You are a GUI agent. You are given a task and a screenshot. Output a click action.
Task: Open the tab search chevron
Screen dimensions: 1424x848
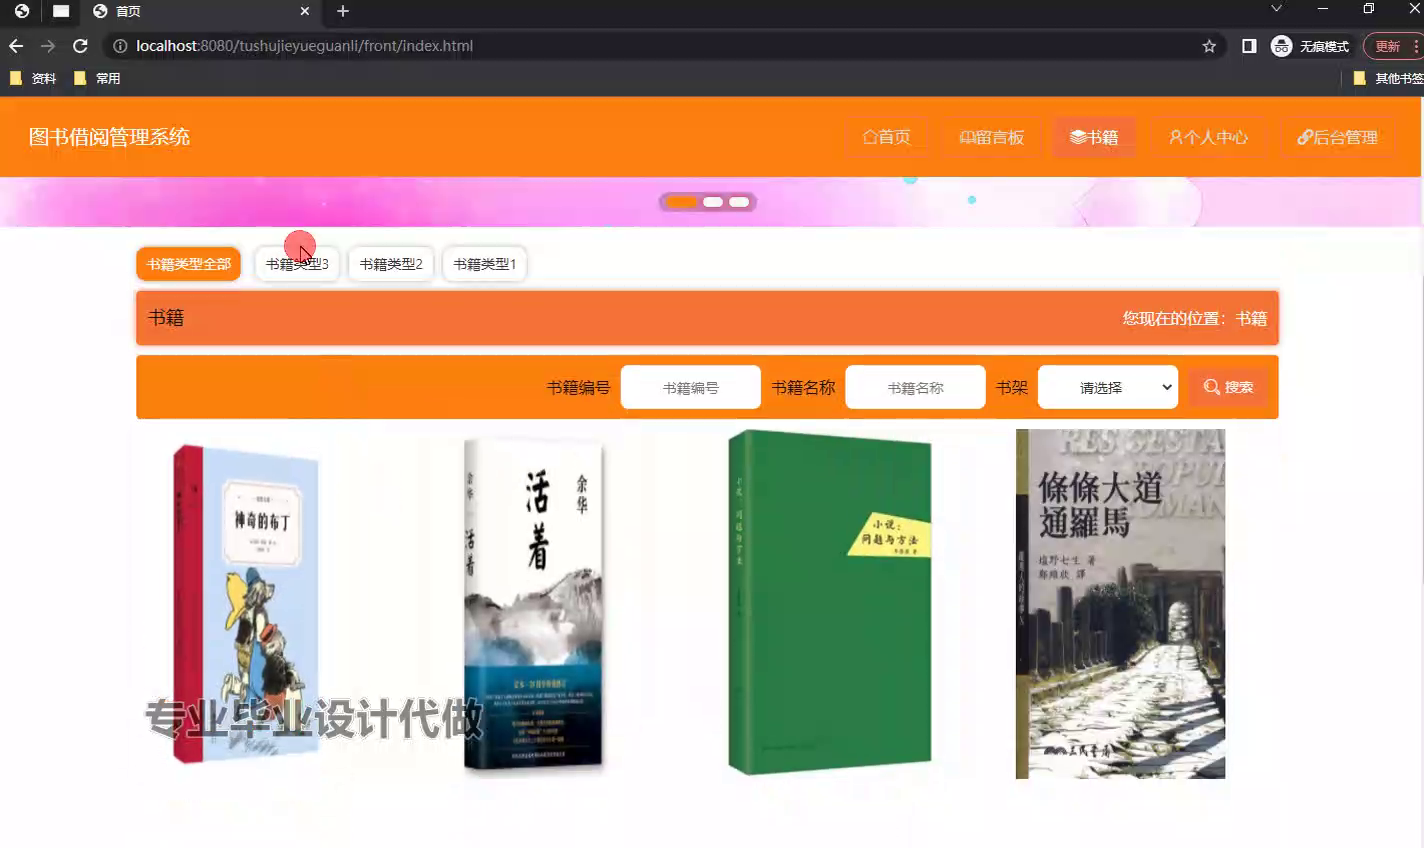[1276, 9]
